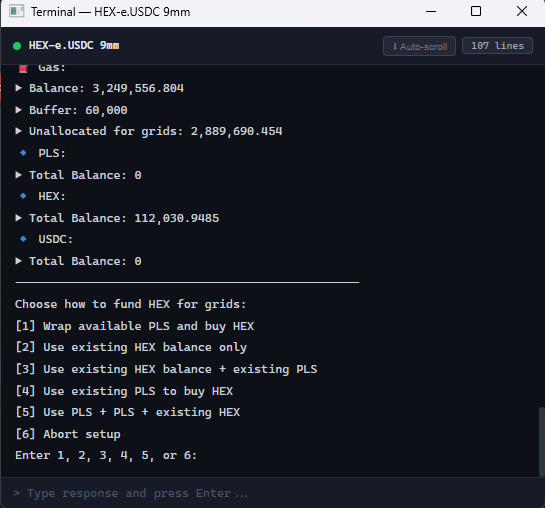This screenshot has height=508, width=545.
Task: Click the response input field at bottom
Action: [272, 493]
